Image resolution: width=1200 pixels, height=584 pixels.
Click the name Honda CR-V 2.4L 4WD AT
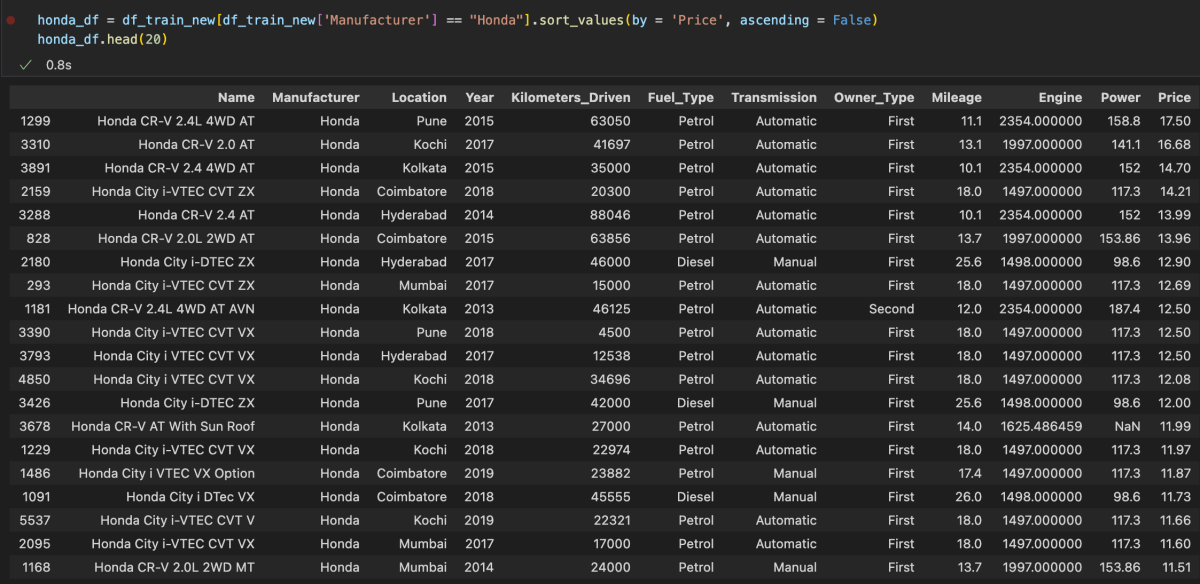(x=176, y=121)
